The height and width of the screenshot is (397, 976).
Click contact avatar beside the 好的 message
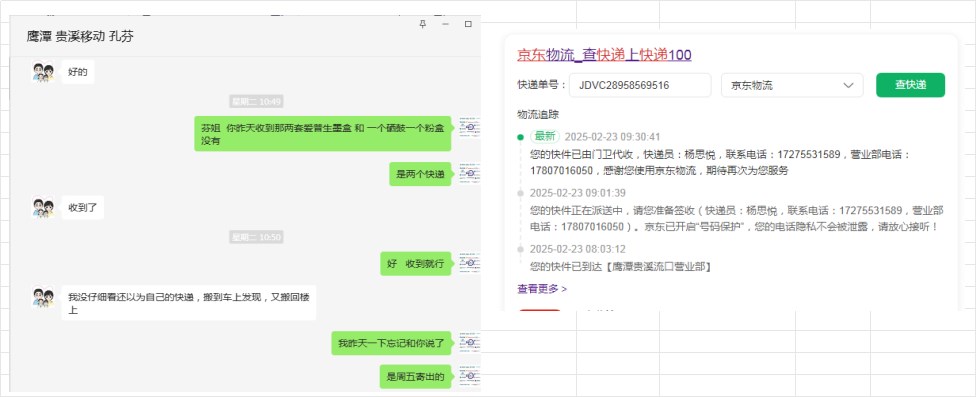(43, 72)
